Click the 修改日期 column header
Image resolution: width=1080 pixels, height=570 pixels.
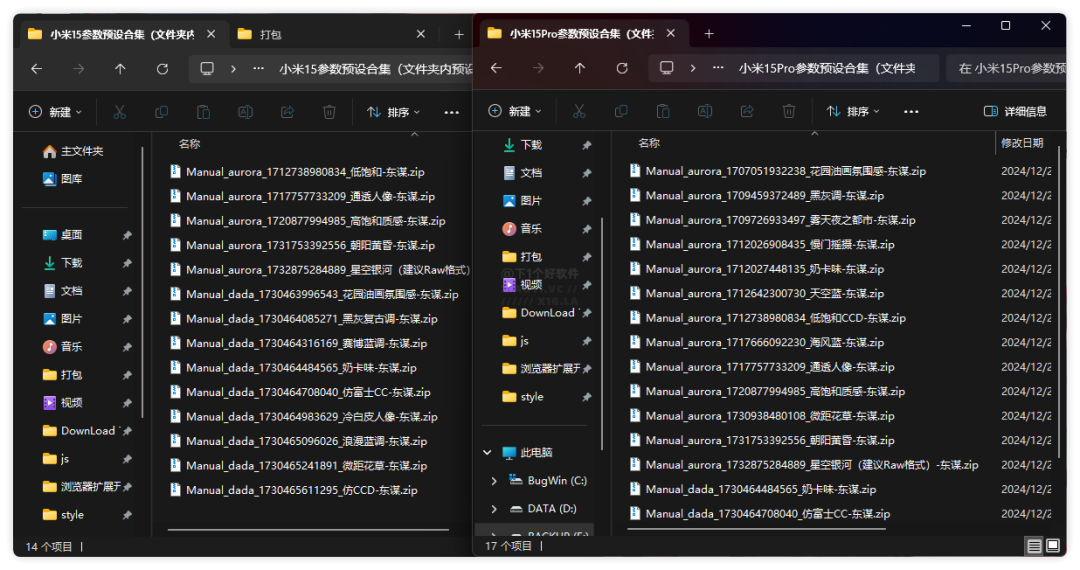1022,143
